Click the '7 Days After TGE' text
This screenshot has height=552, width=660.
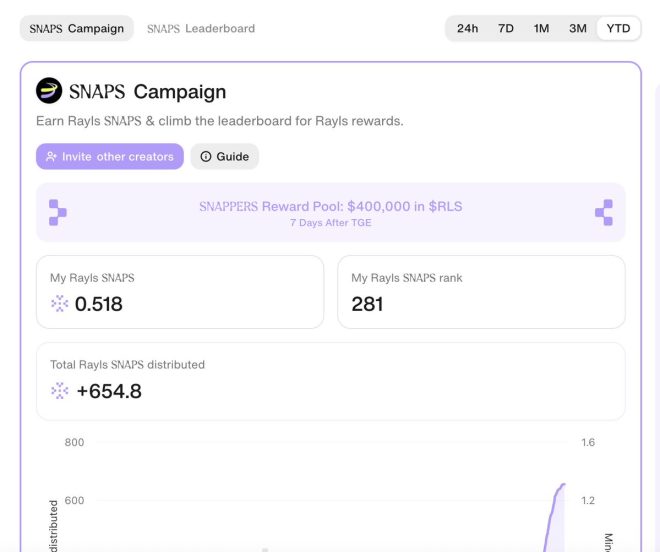[330, 223]
